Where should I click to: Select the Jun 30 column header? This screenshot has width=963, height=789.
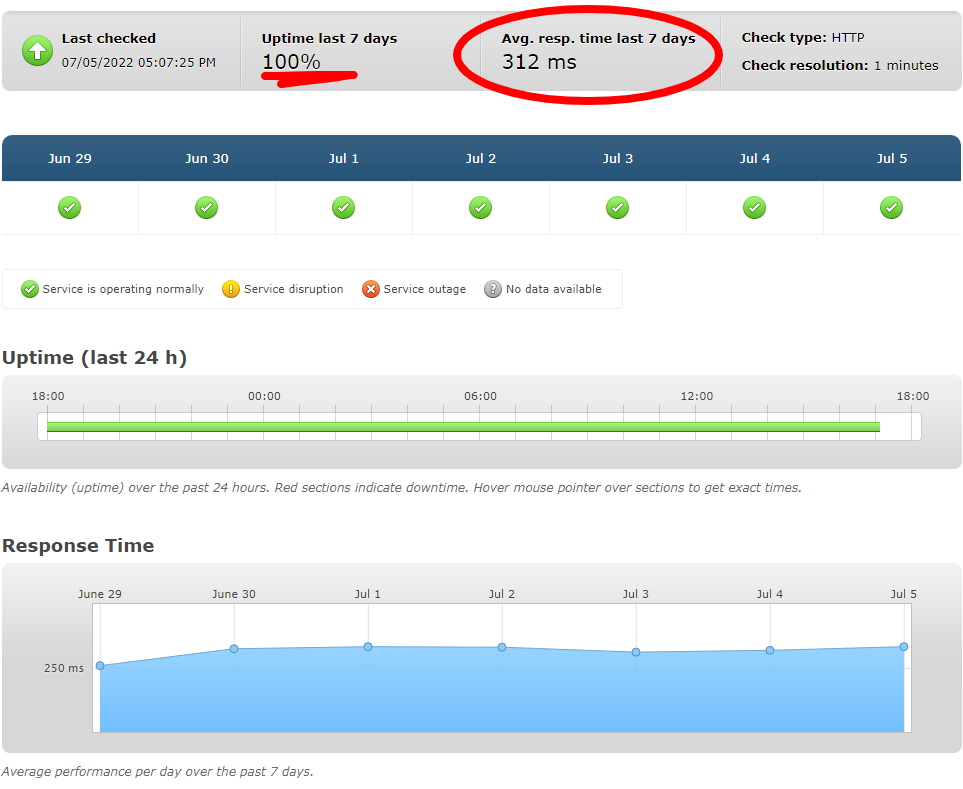207,158
